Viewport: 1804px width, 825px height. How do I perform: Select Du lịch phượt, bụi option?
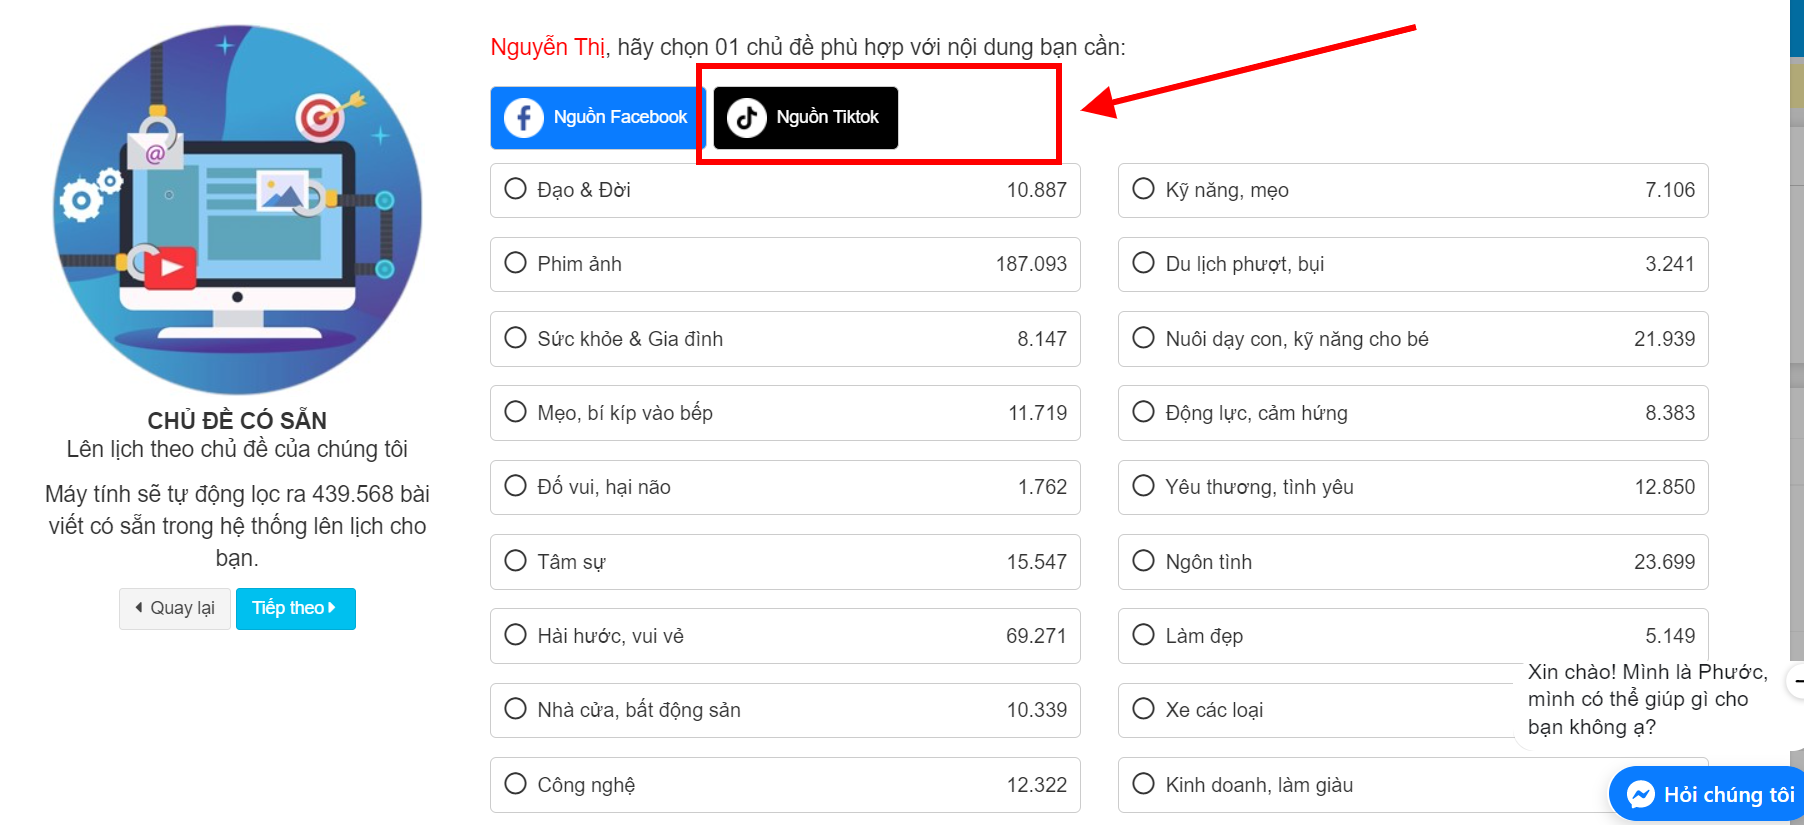coord(1143,263)
